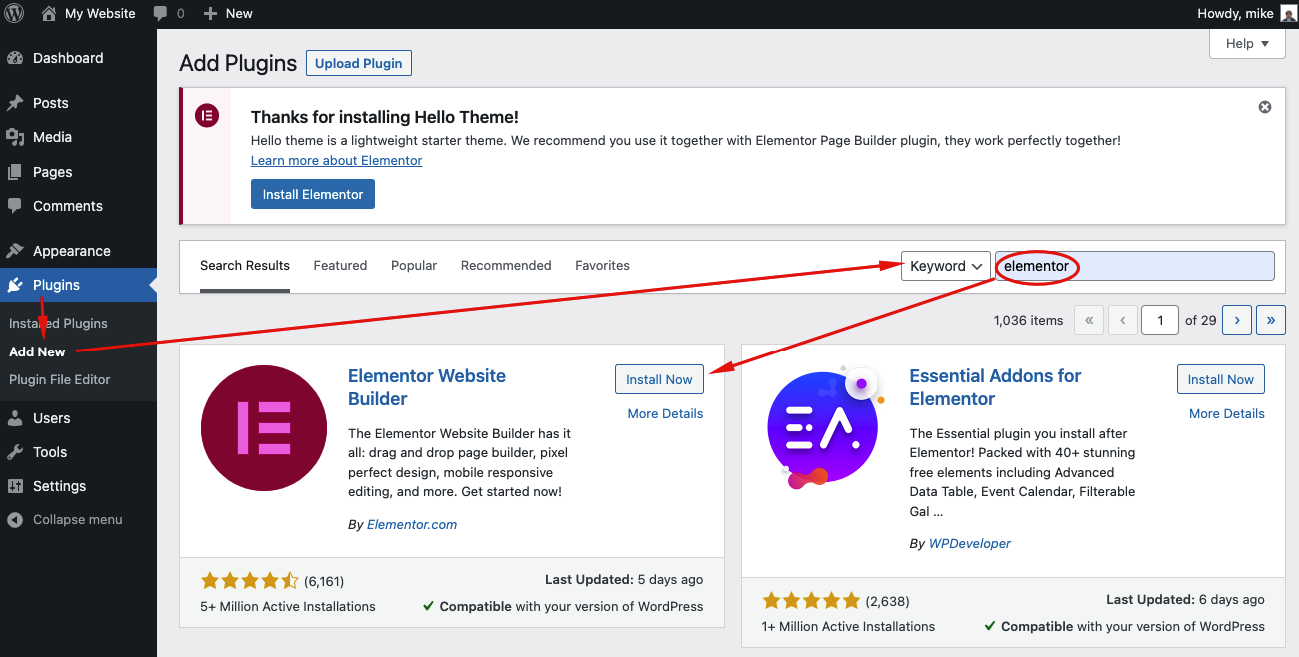Click the Media icon in sidebar
Screen dimensions: 1299x657
[x=15, y=137]
